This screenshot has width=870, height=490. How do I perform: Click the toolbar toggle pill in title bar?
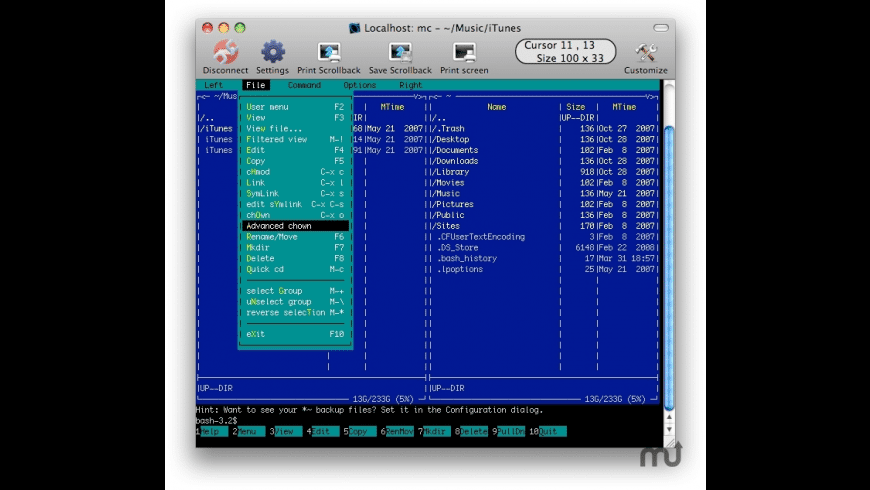click(x=661, y=28)
